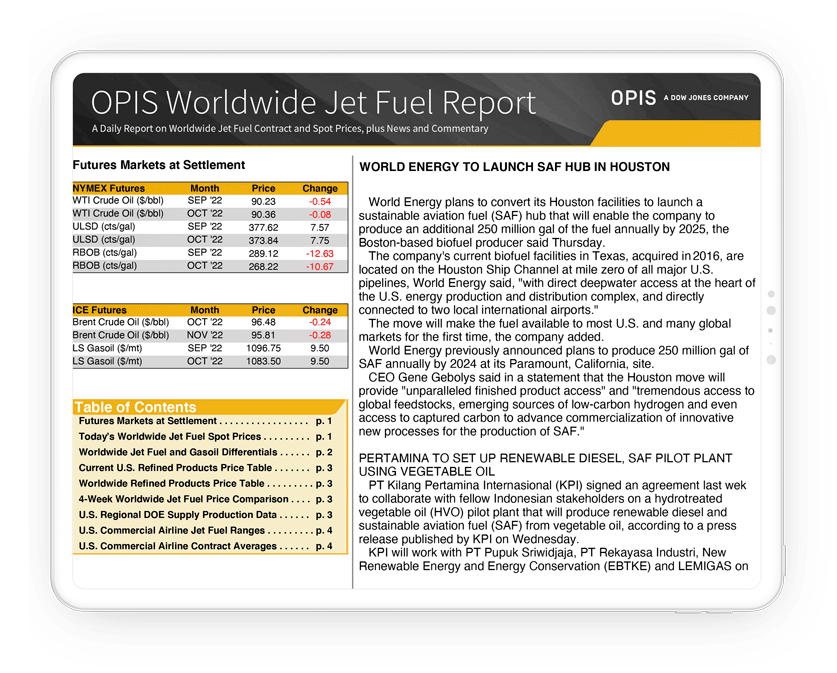
Task: Click the Futures Markets at Settlement heading
Action: pos(158,165)
